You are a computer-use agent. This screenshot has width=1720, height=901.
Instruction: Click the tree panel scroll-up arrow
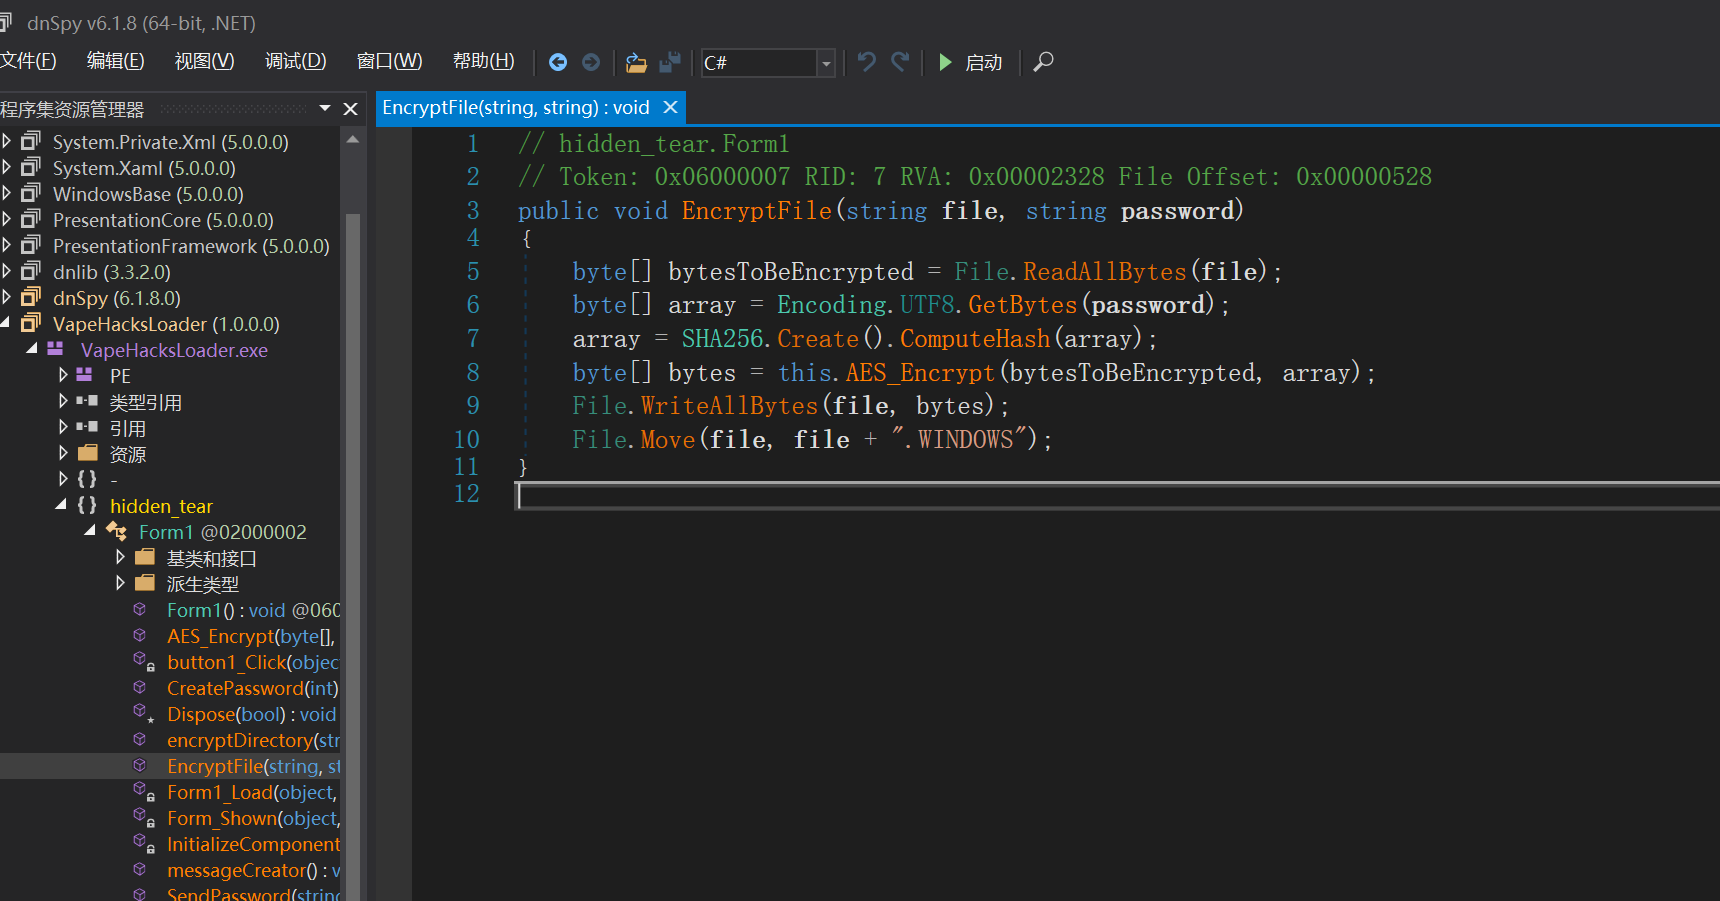click(352, 140)
